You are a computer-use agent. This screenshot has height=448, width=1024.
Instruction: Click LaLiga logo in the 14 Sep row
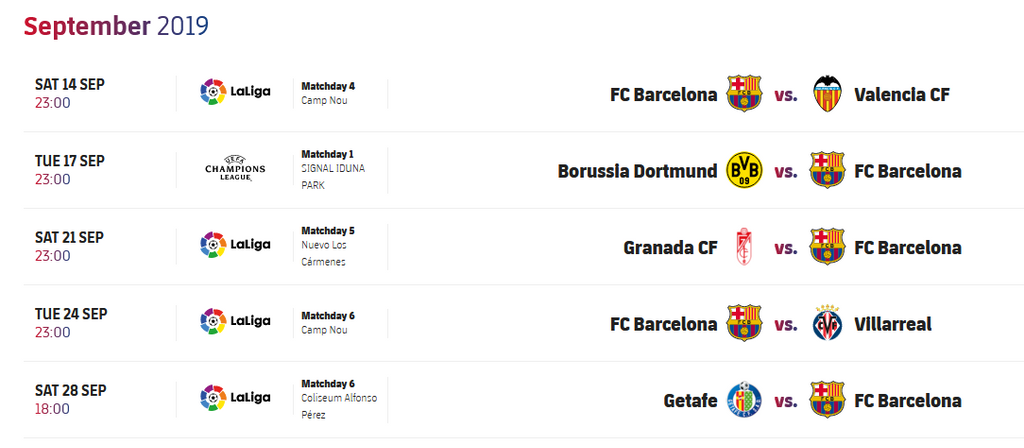tap(235, 92)
